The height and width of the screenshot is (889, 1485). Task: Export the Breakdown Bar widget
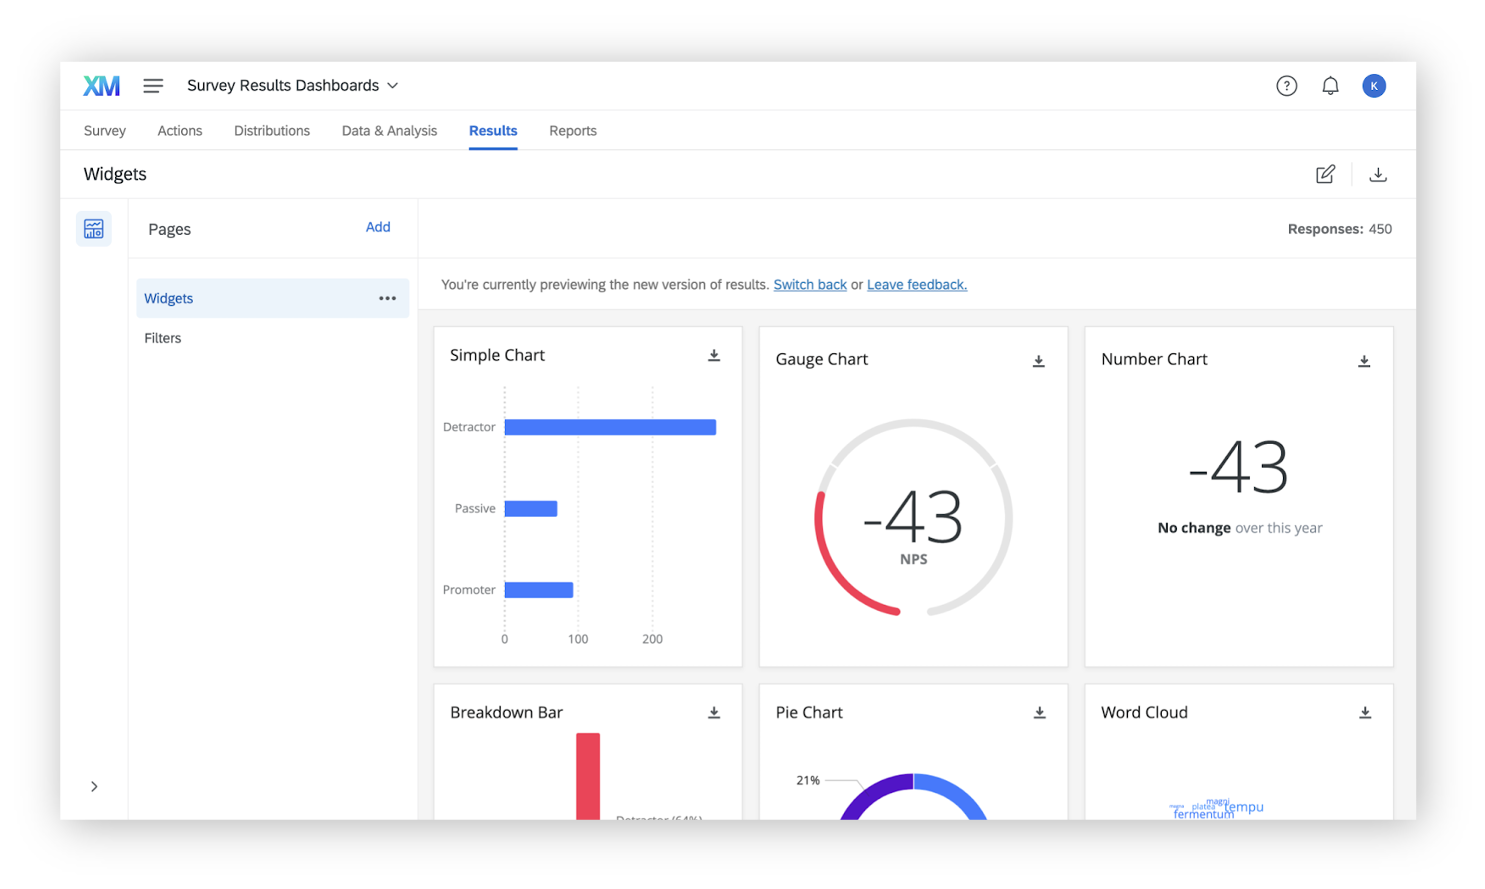[x=714, y=711]
